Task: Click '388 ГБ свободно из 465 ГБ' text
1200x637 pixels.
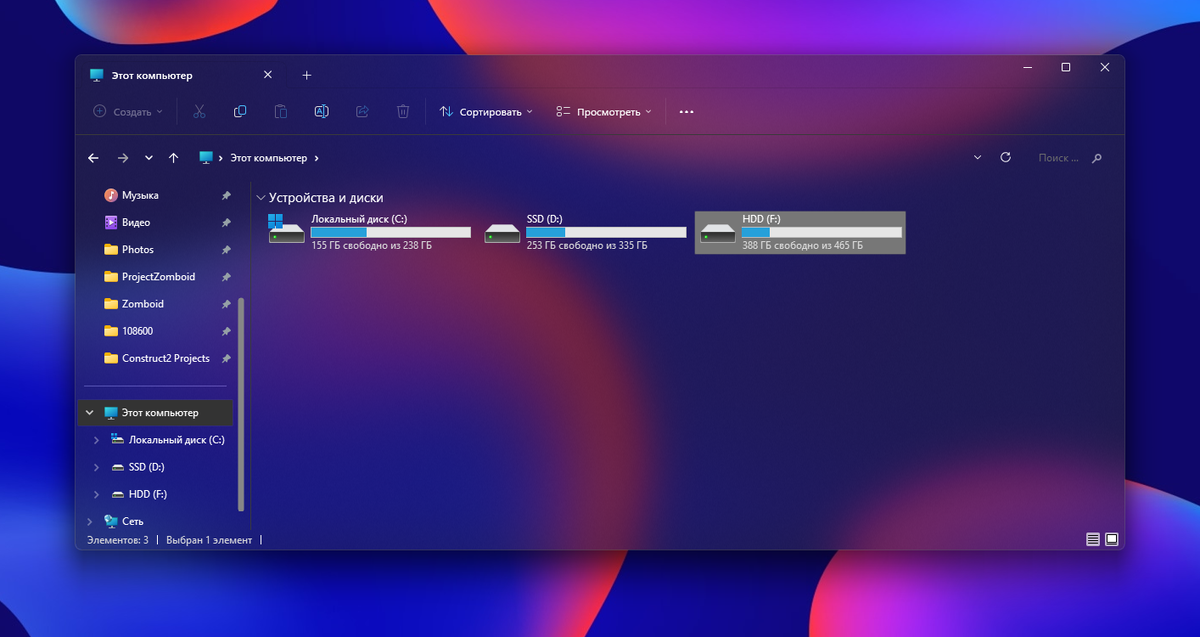Action: point(803,245)
